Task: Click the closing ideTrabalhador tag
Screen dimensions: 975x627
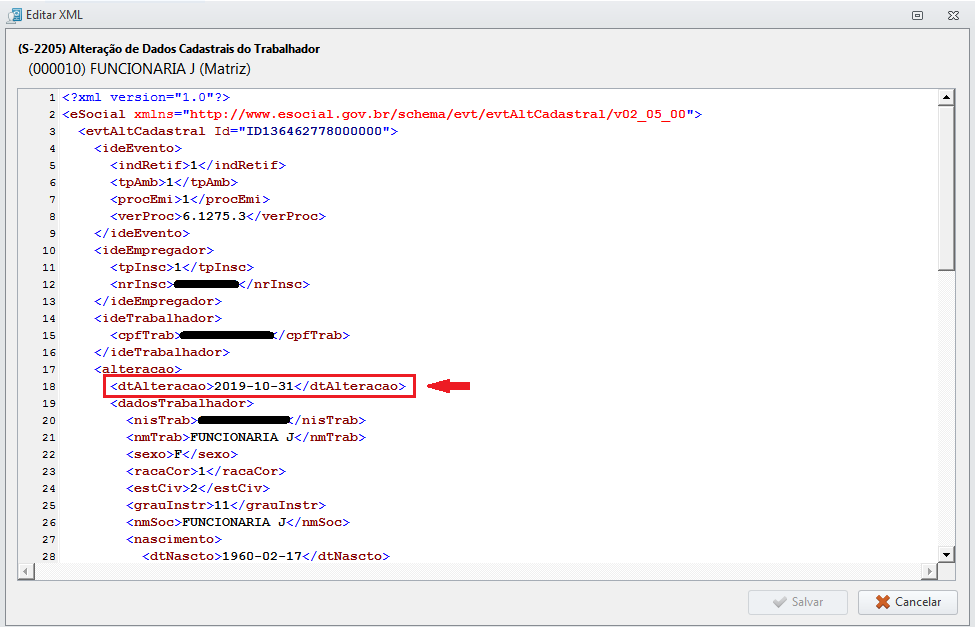Action: point(162,352)
